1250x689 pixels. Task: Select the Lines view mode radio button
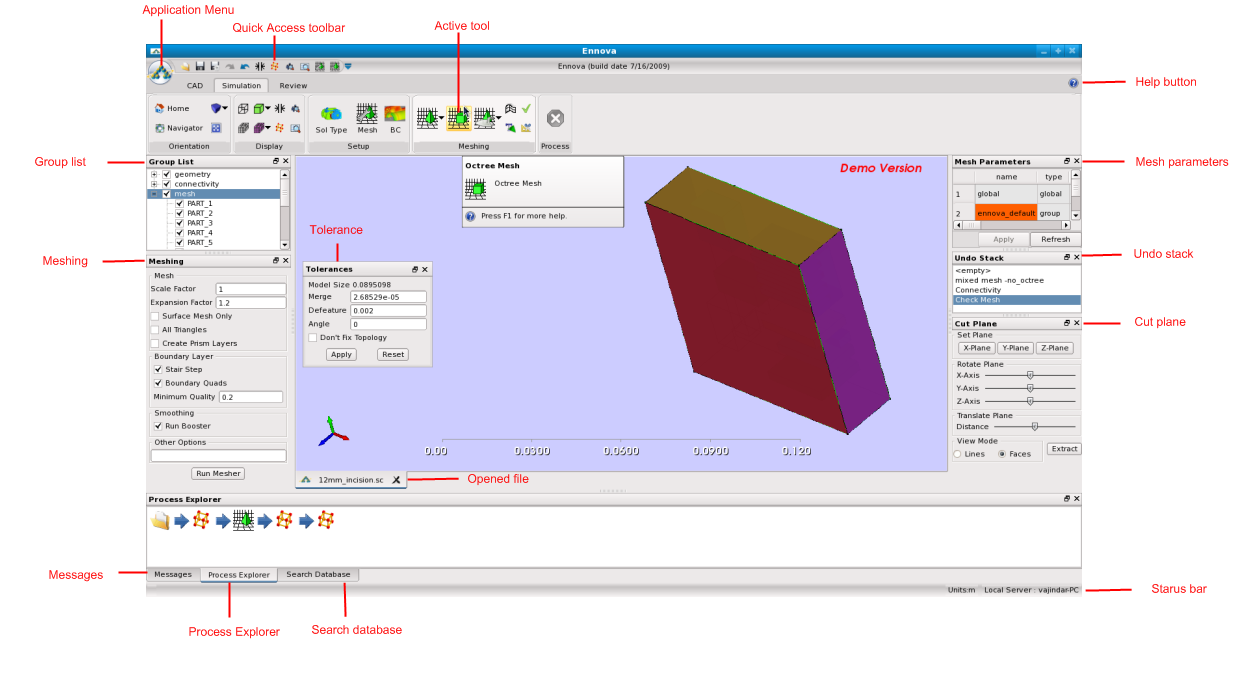pyautogui.click(x=958, y=454)
